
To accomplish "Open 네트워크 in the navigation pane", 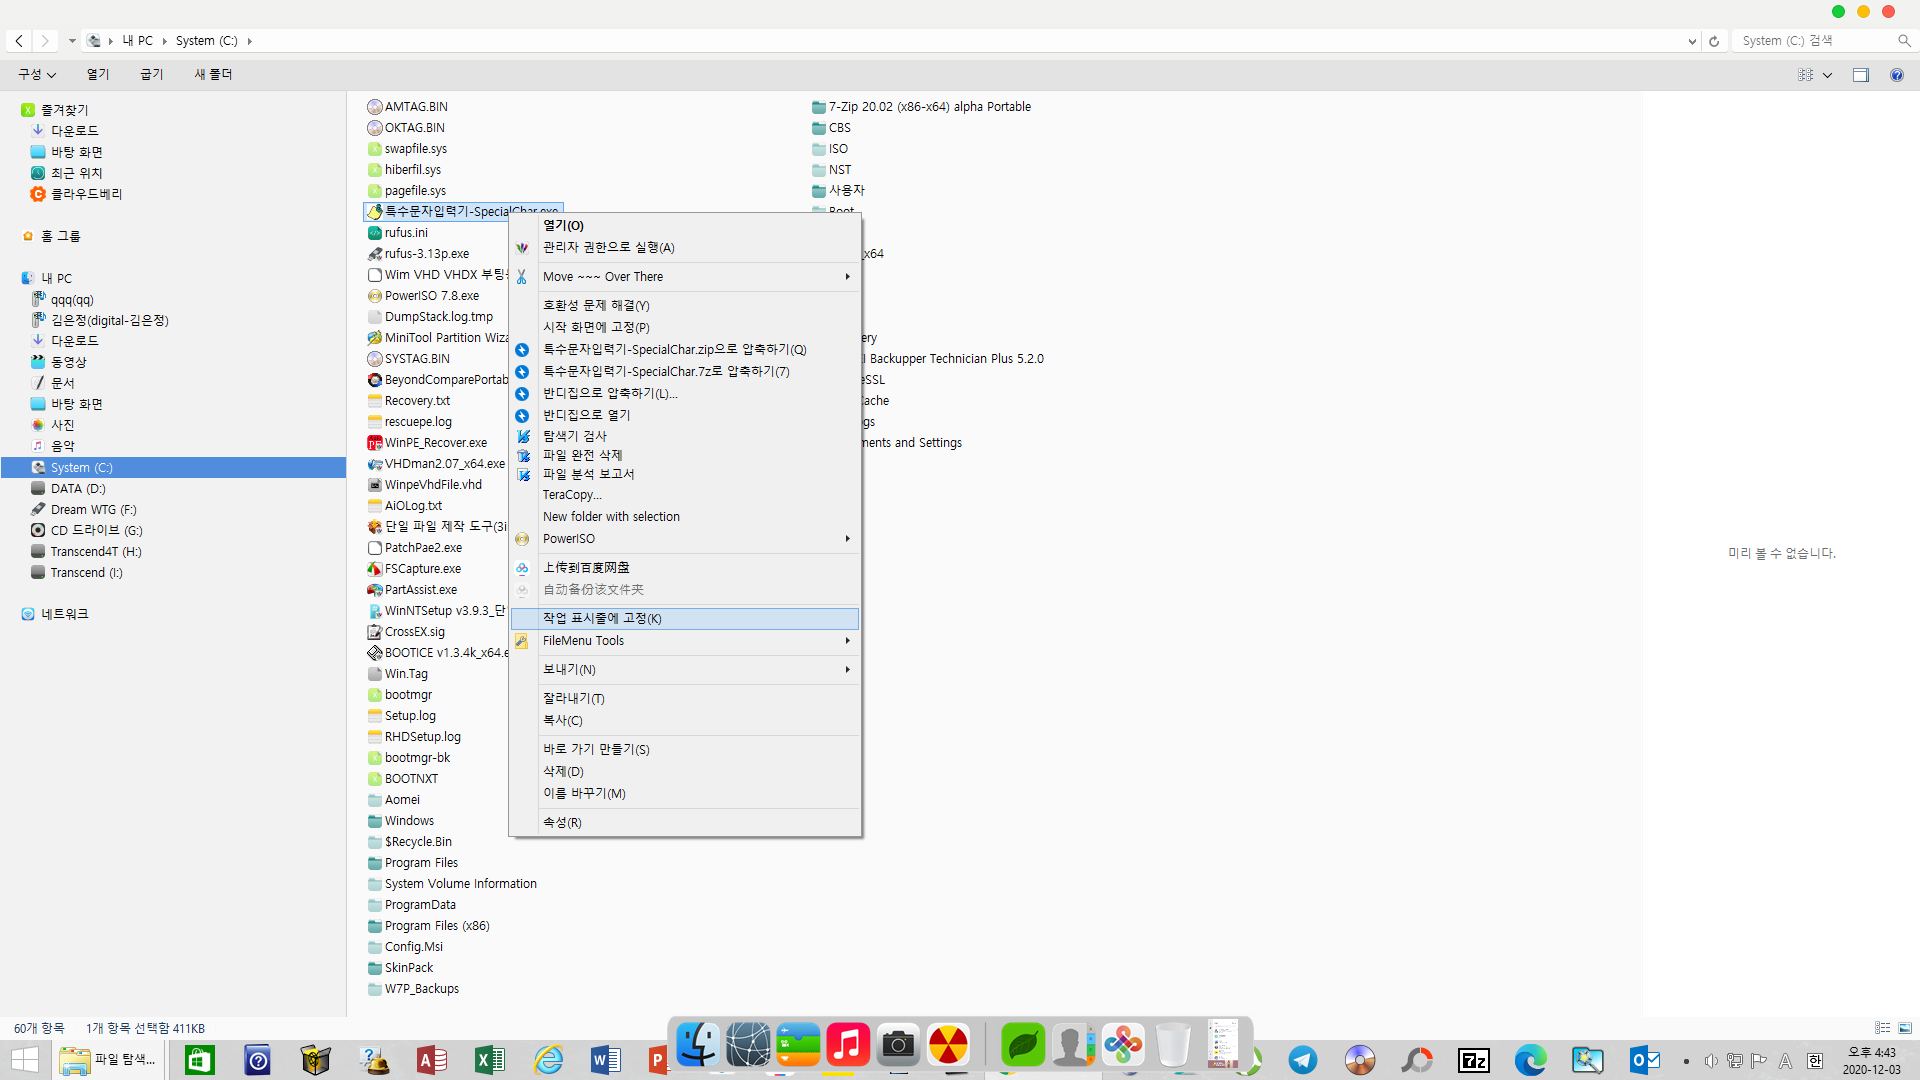I will (64, 614).
